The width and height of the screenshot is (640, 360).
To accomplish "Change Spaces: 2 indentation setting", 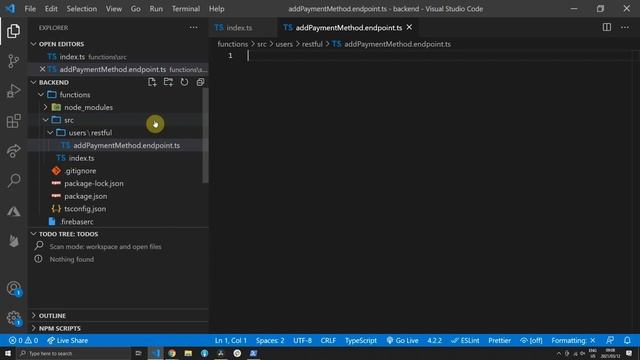I will (270, 340).
